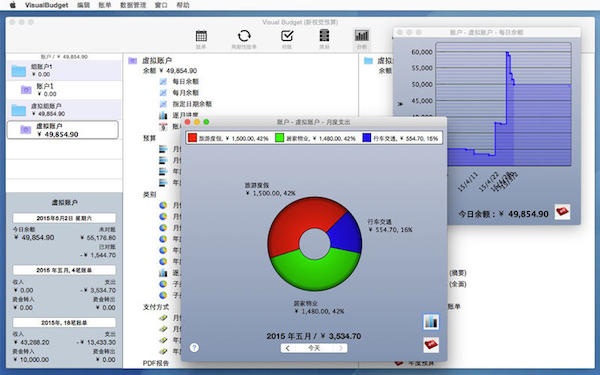The image size is (600, 375).
Task: Click the green legend swatch ¥1,480.00
Action: point(280,138)
